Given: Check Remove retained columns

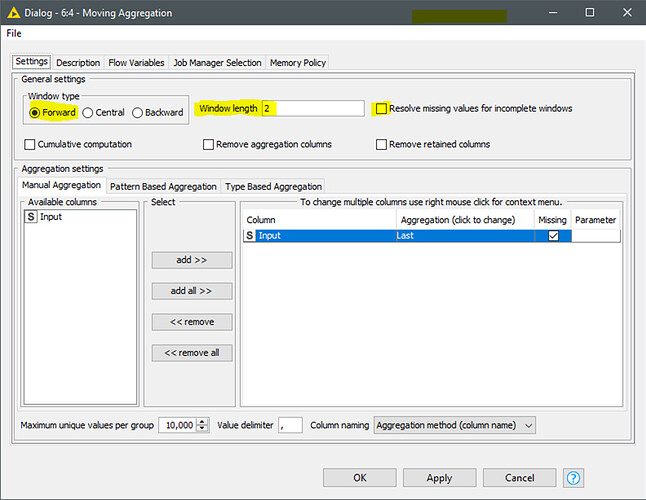Looking at the screenshot, I should pos(382,145).
